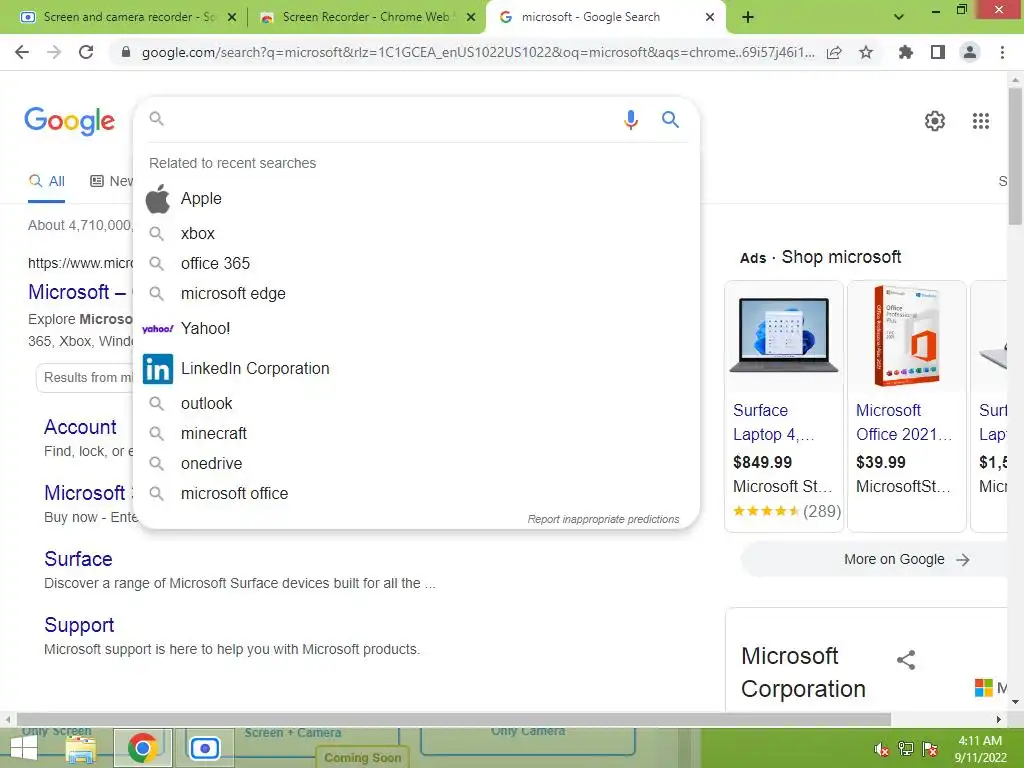The width and height of the screenshot is (1024, 768).
Task: Open Windows Start button
Action: pos(24,749)
